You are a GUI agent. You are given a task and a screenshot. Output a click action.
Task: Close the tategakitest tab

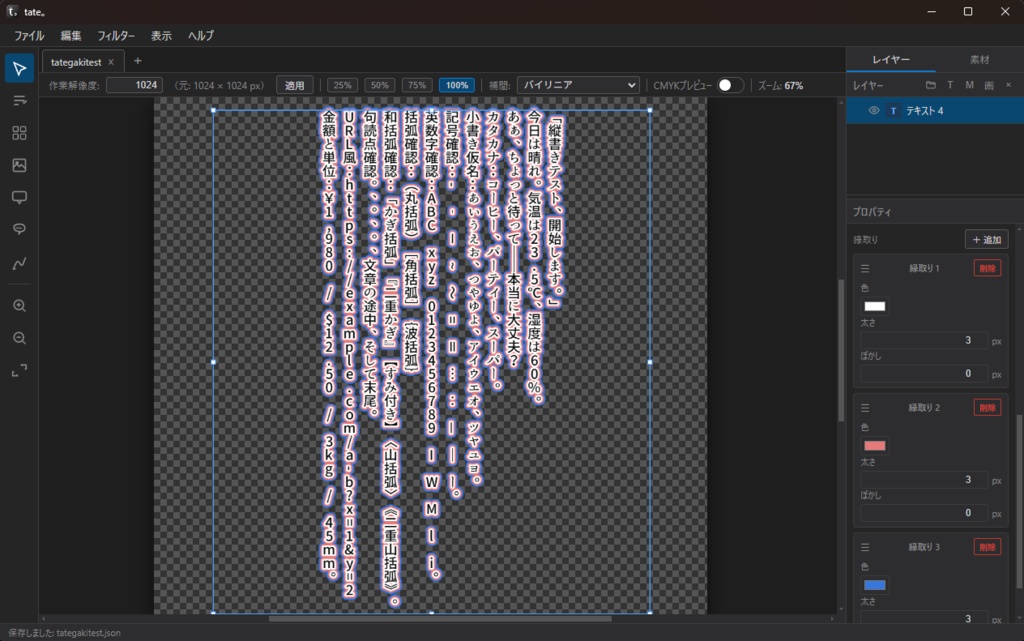111,62
